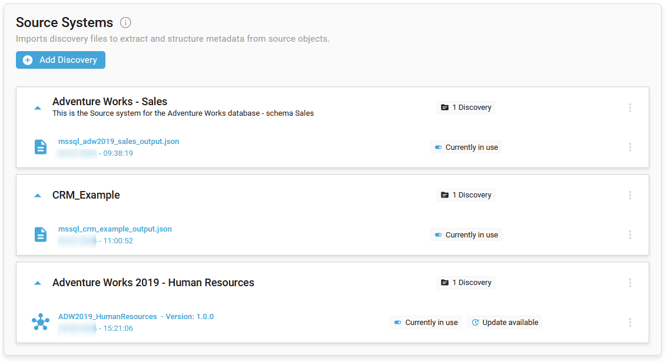Image resolution: width=670 pixels, height=362 pixels.
Task: Click the Update available badge
Action: [x=505, y=322]
